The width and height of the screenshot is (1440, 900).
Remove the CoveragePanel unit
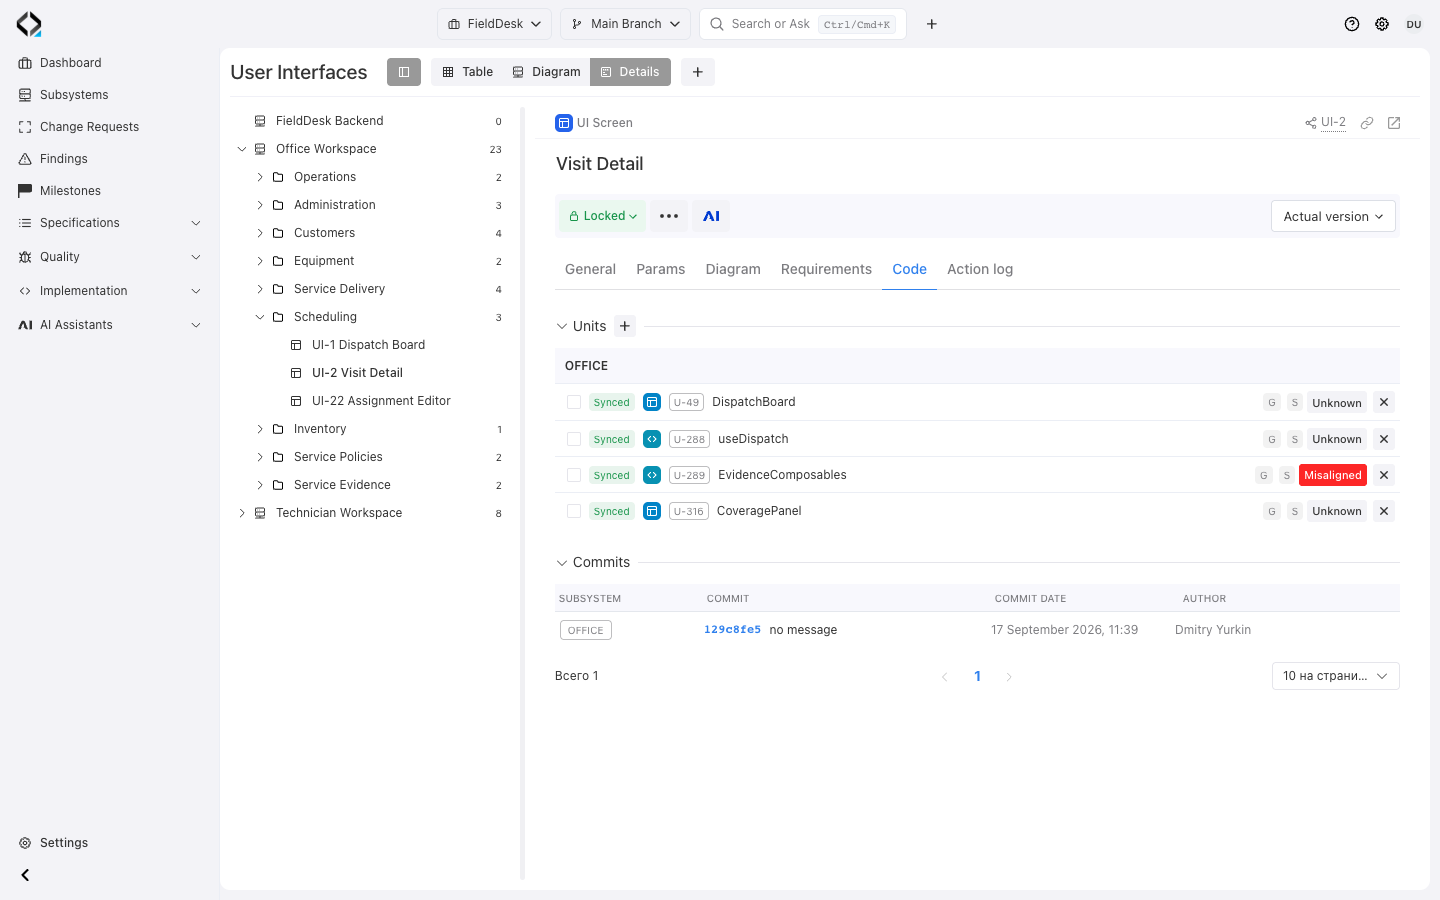point(1384,511)
